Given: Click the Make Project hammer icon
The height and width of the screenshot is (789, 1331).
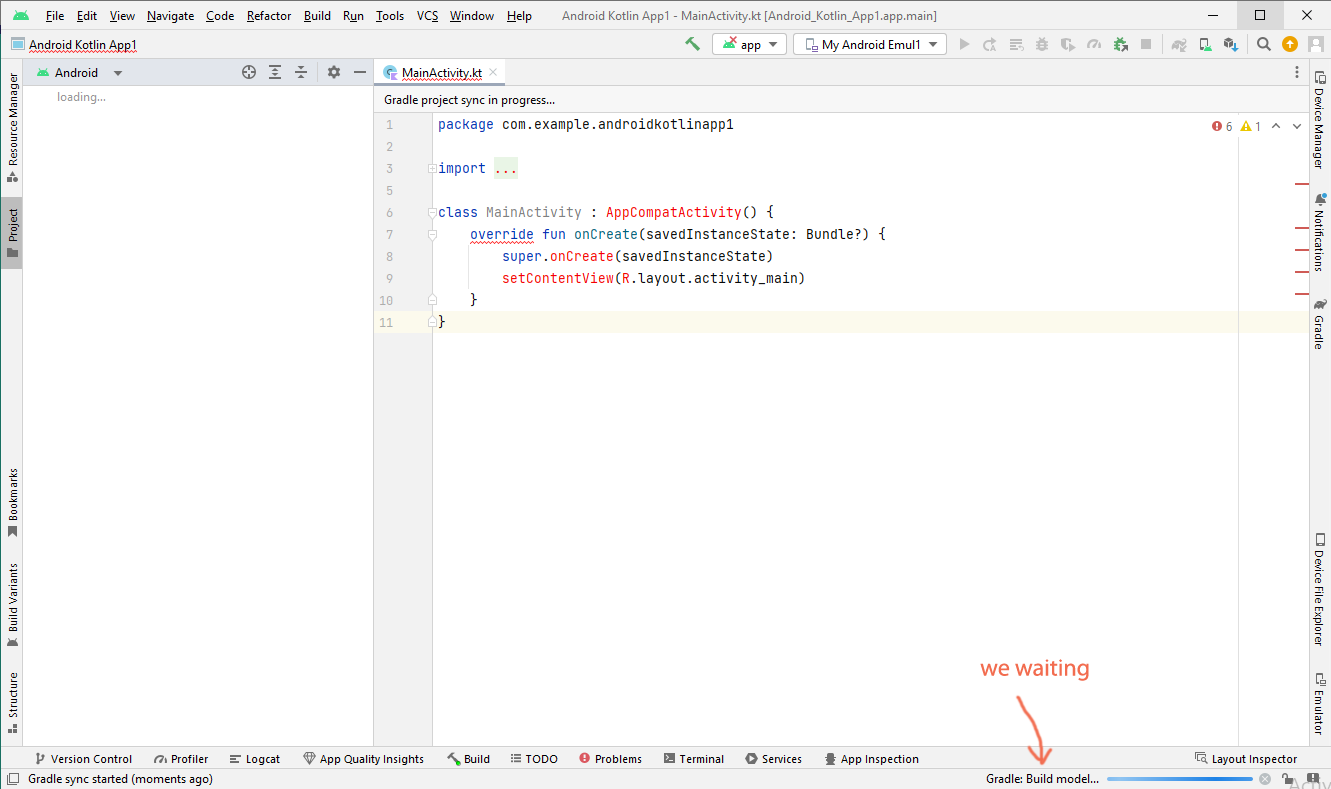Looking at the screenshot, I should (x=692, y=44).
